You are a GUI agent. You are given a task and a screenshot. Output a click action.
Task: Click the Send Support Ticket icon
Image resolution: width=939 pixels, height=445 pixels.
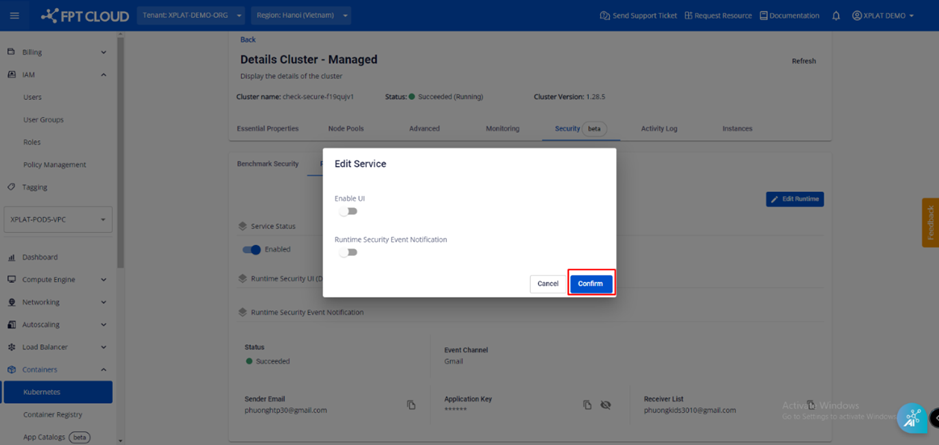(x=605, y=16)
